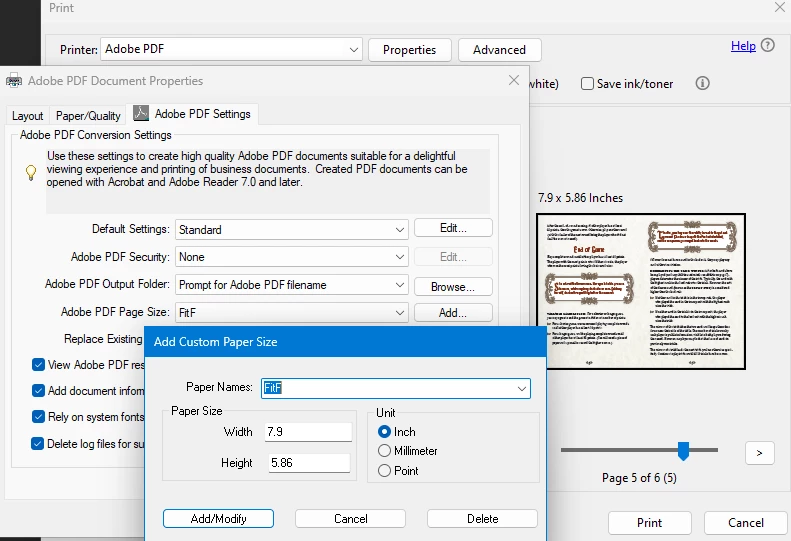Screen dimensions: 791x541
Task: Click the printer icon in Adobe PDF Document Properties title
Action: pos(14,80)
